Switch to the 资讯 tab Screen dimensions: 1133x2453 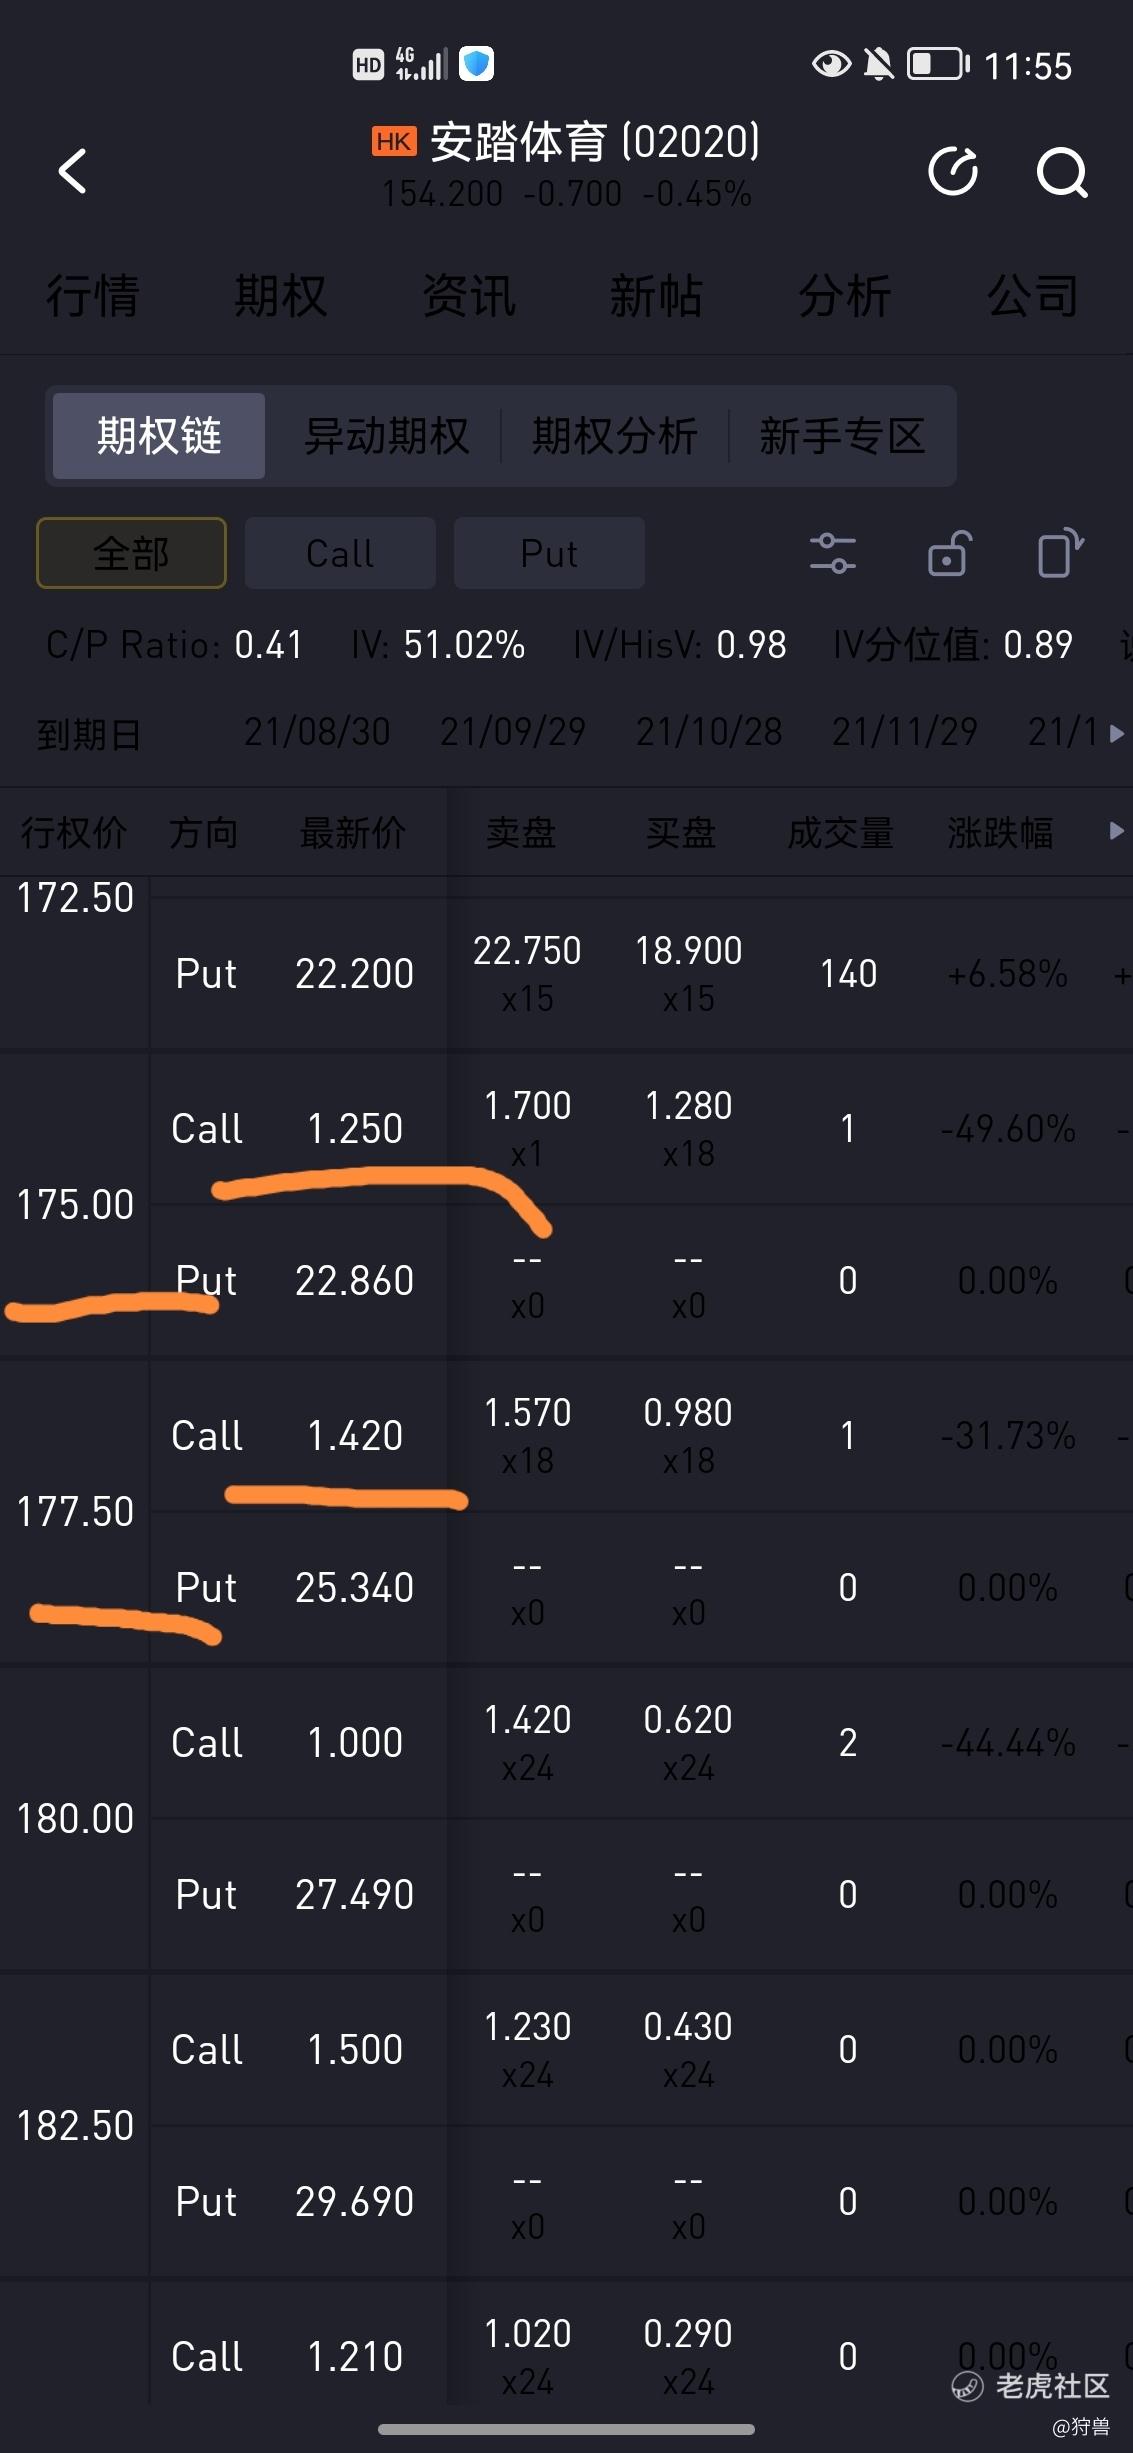[x=468, y=296]
